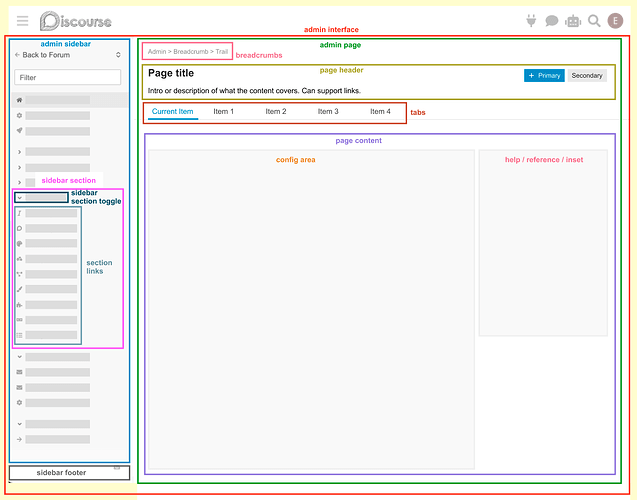Screen dimensions: 637x500
Task: Click the home icon in the admin sidebar
Action: click(x=19, y=100)
